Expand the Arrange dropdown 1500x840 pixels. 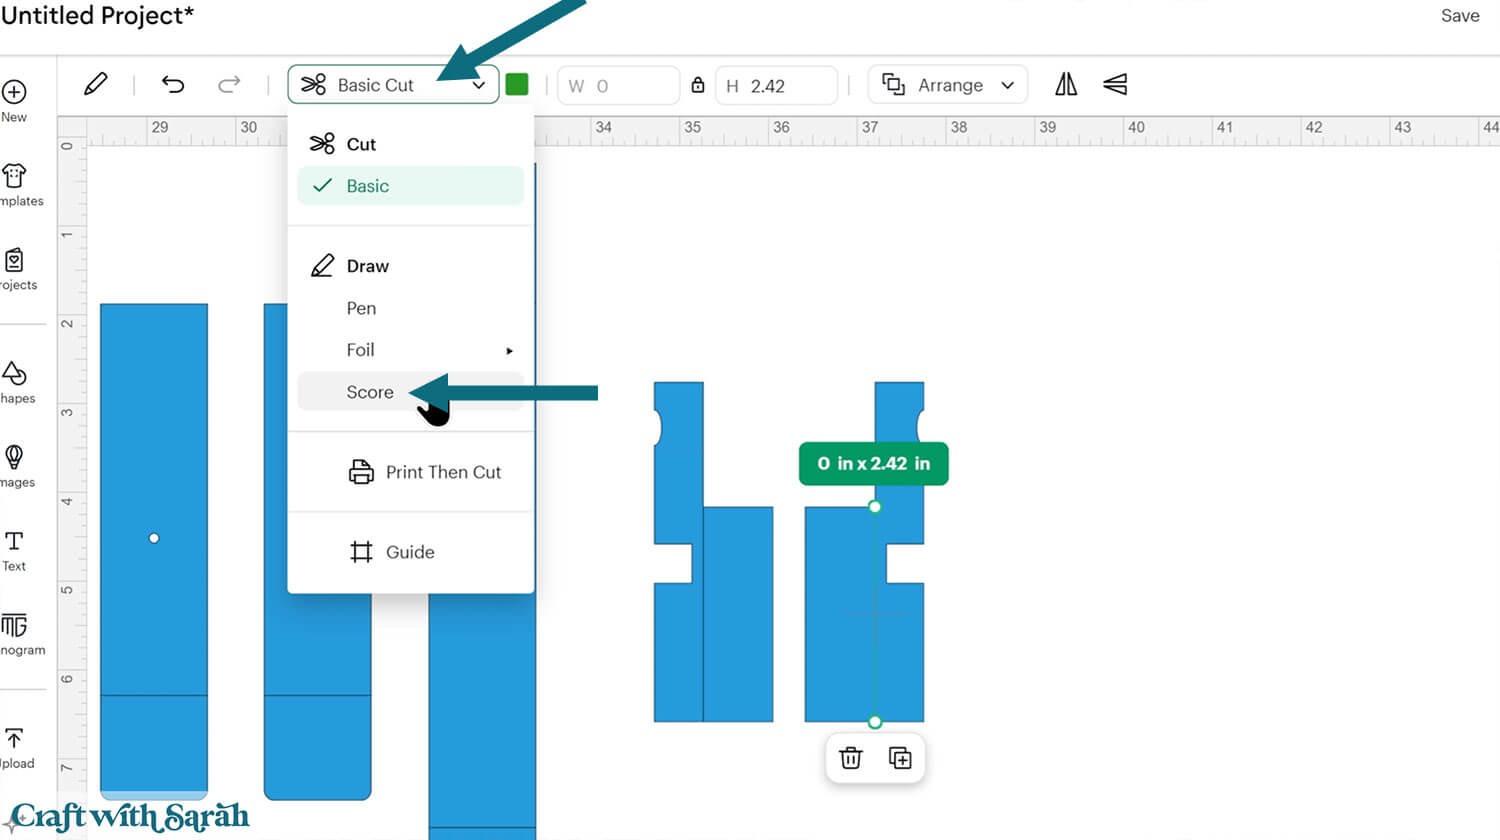click(x=948, y=85)
